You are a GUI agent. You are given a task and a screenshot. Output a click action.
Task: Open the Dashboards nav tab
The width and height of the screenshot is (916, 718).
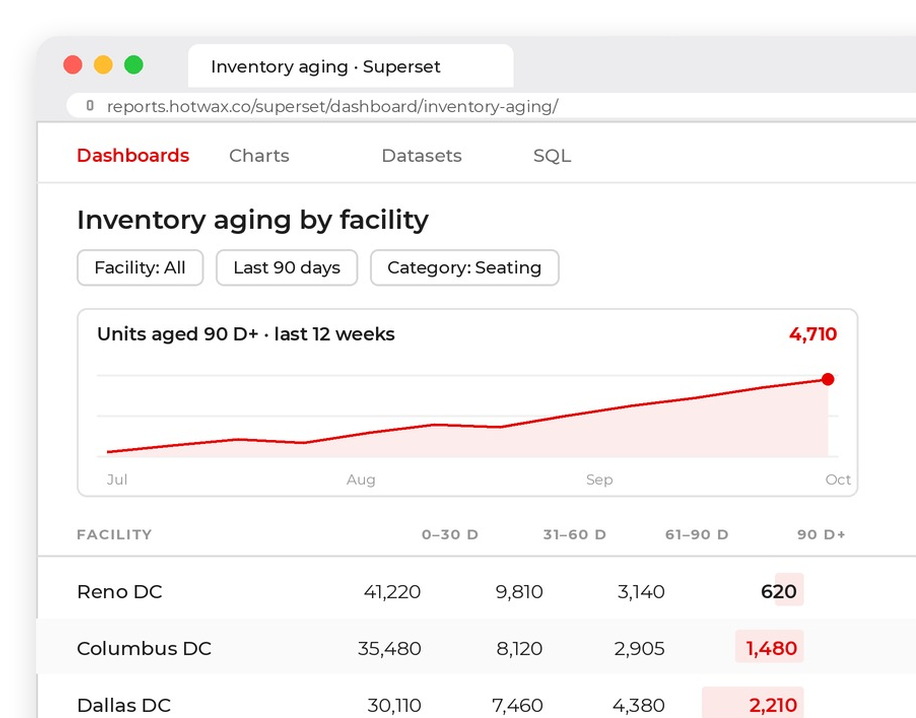tap(133, 155)
